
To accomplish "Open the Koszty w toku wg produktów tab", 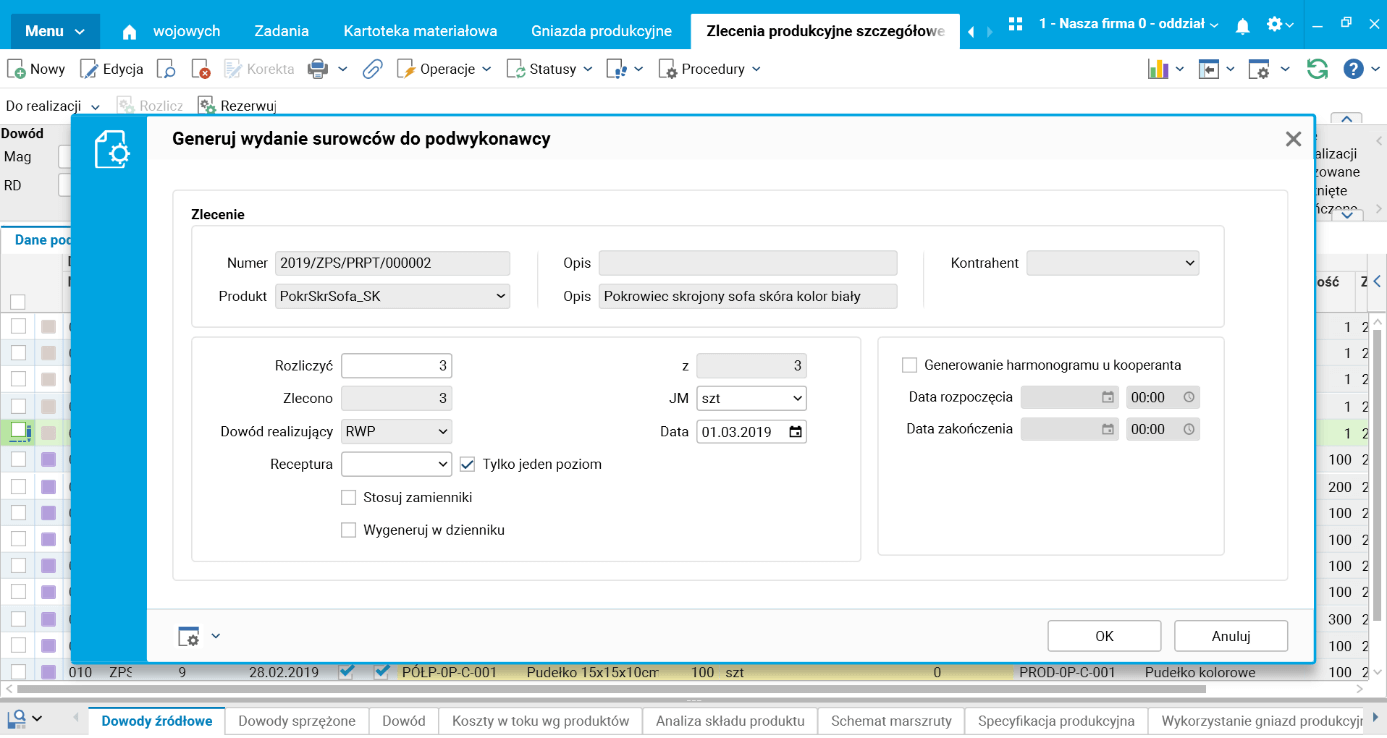I will [541, 721].
